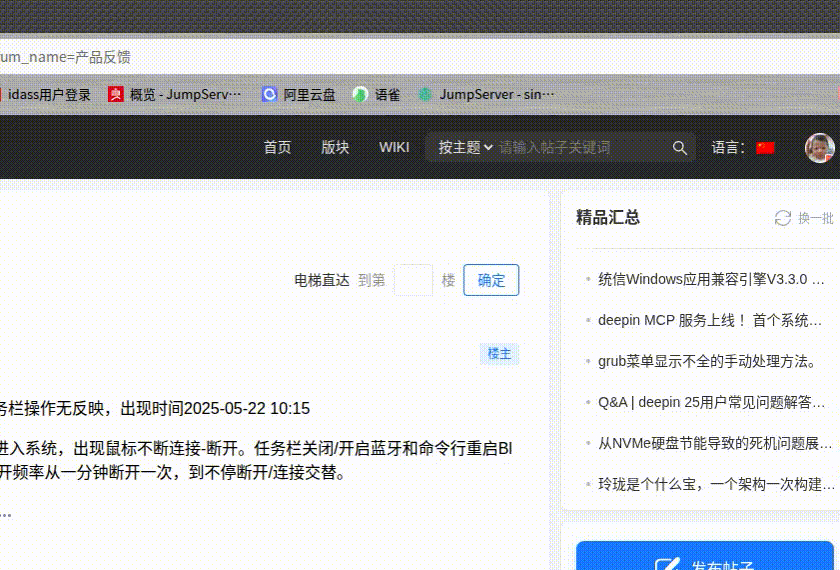
Task: Open 玲珑是个什么宝 post
Action: tap(716, 484)
